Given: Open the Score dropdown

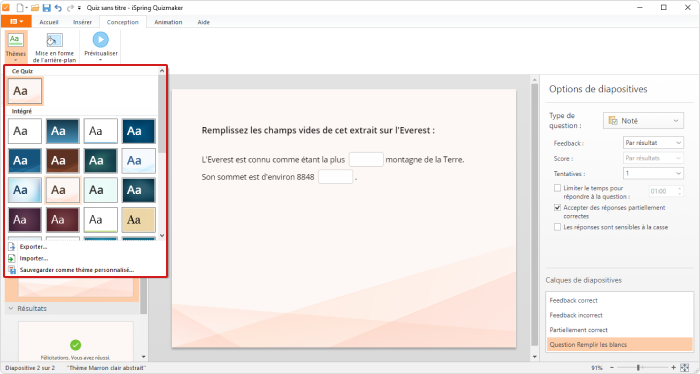Looking at the screenshot, I should click(x=653, y=158).
